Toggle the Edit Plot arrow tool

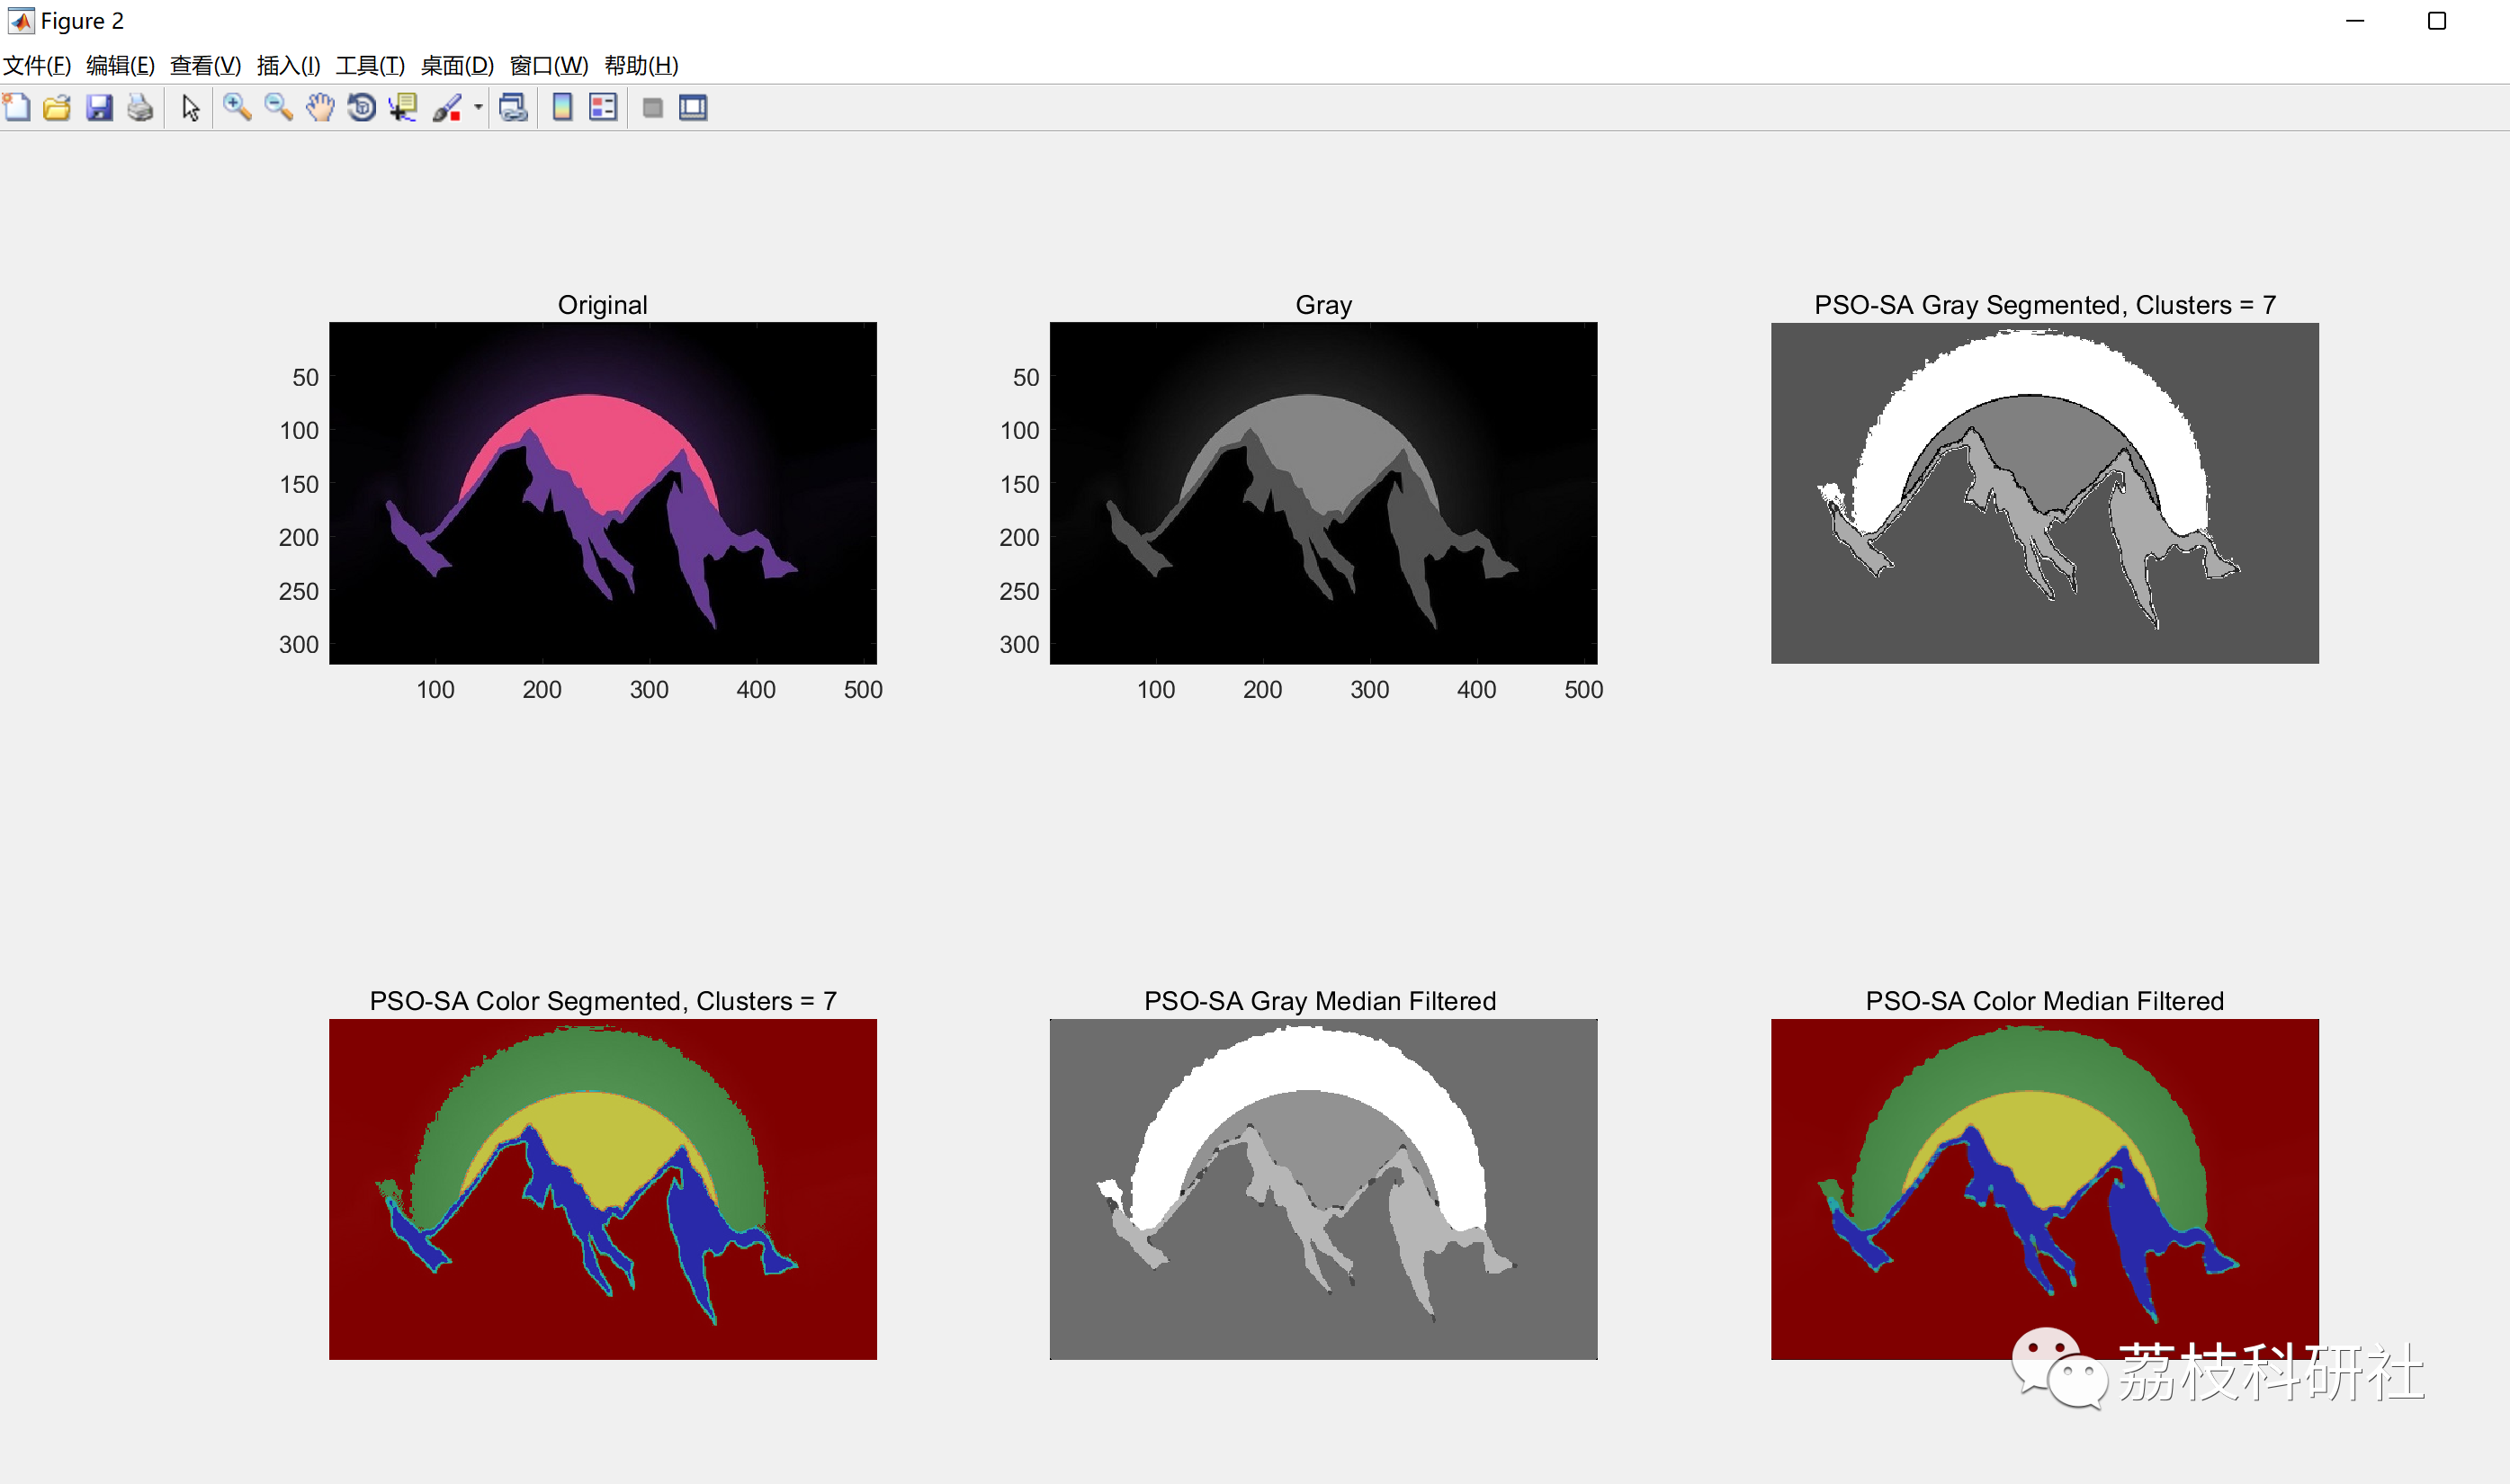click(x=191, y=108)
